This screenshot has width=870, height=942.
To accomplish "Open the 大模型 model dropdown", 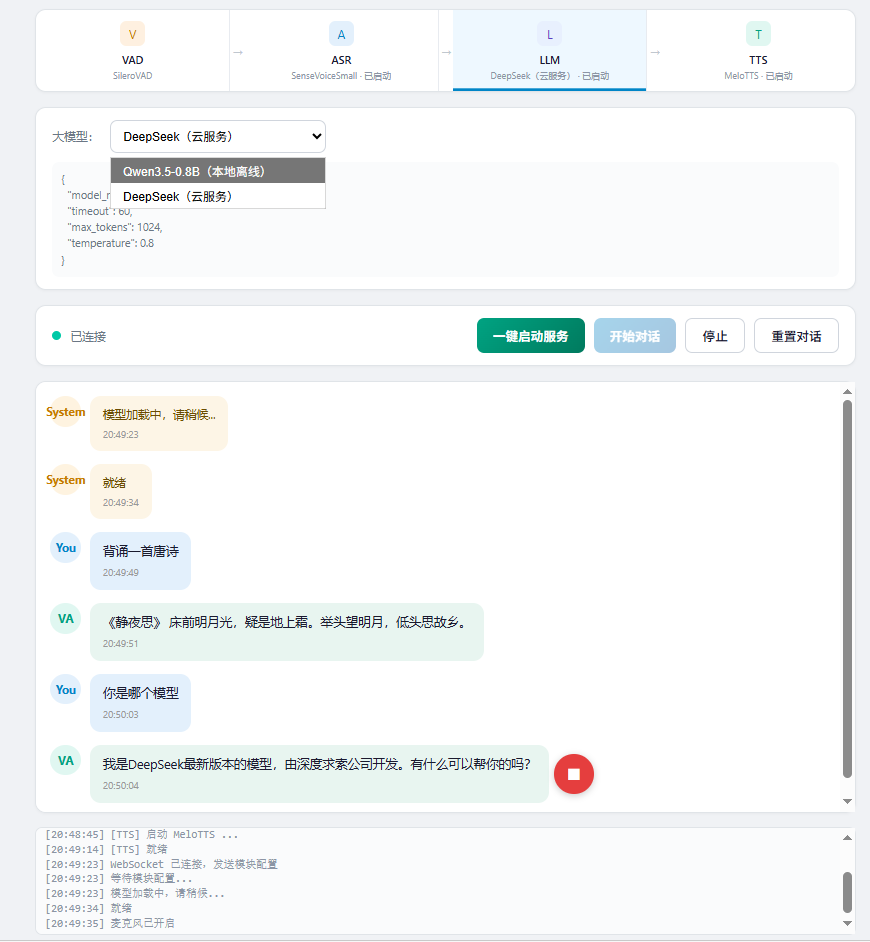I will click(x=218, y=136).
